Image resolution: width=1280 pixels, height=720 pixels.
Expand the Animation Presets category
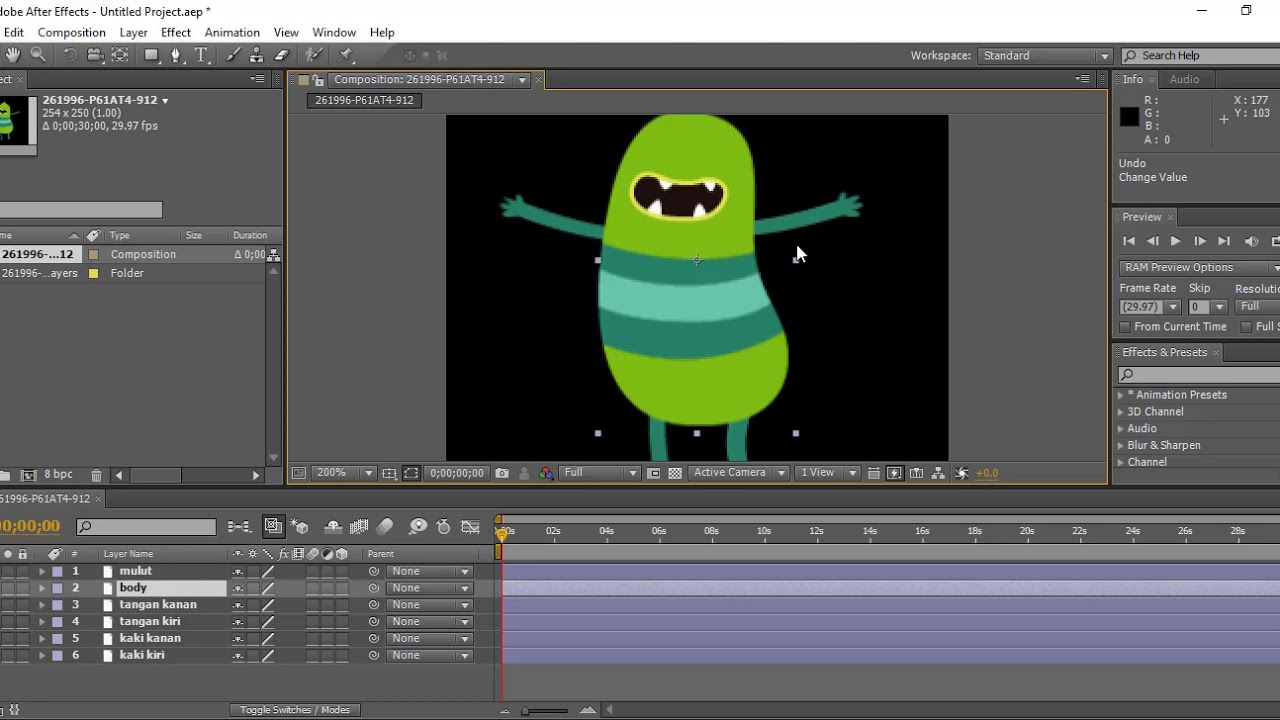click(1121, 395)
